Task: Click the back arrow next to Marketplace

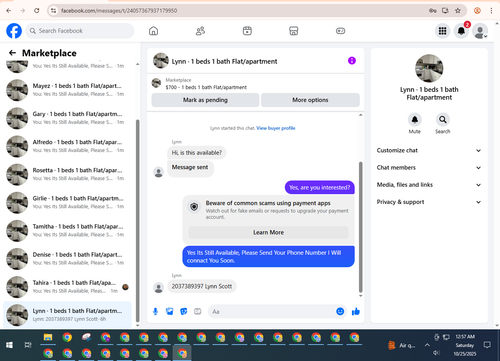Action: coord(12,53)
